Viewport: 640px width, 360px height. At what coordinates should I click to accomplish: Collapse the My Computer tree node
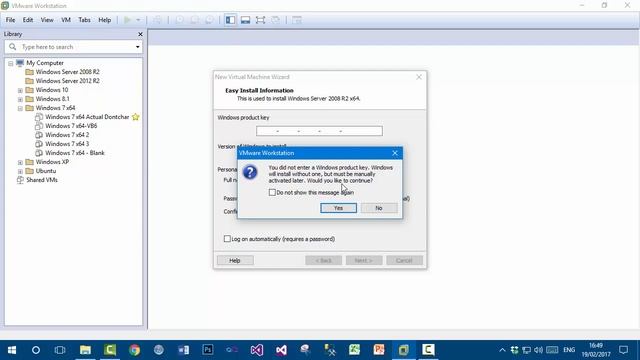11,63
